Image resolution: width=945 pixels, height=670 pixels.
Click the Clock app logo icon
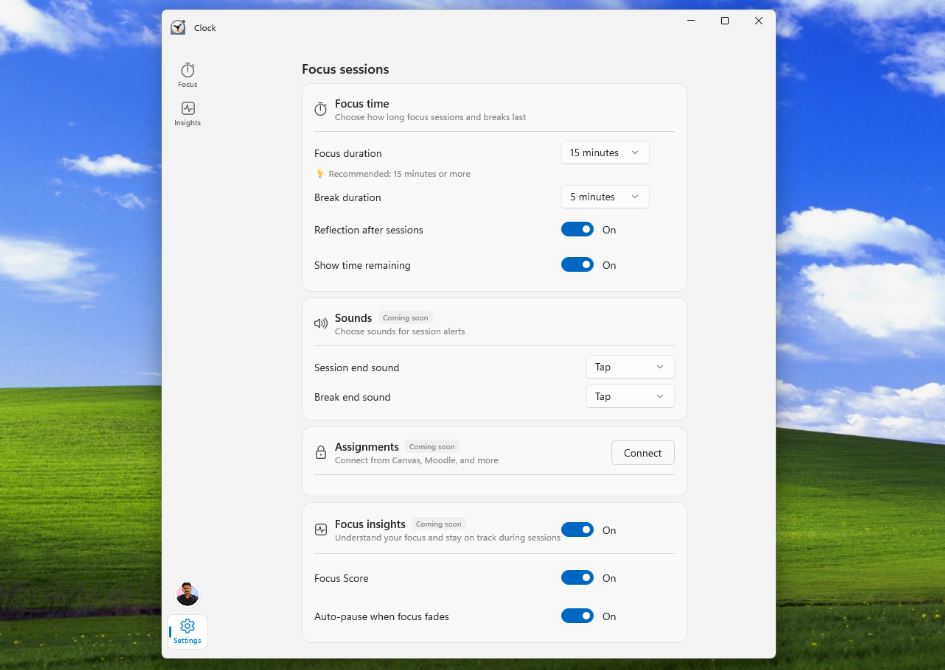(x=178, y=28)
